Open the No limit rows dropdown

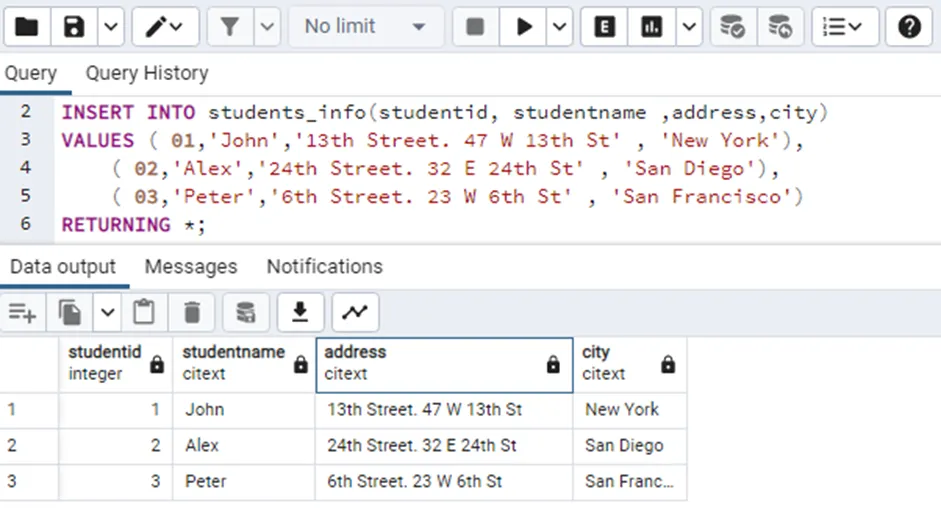[x=365, y=27]
